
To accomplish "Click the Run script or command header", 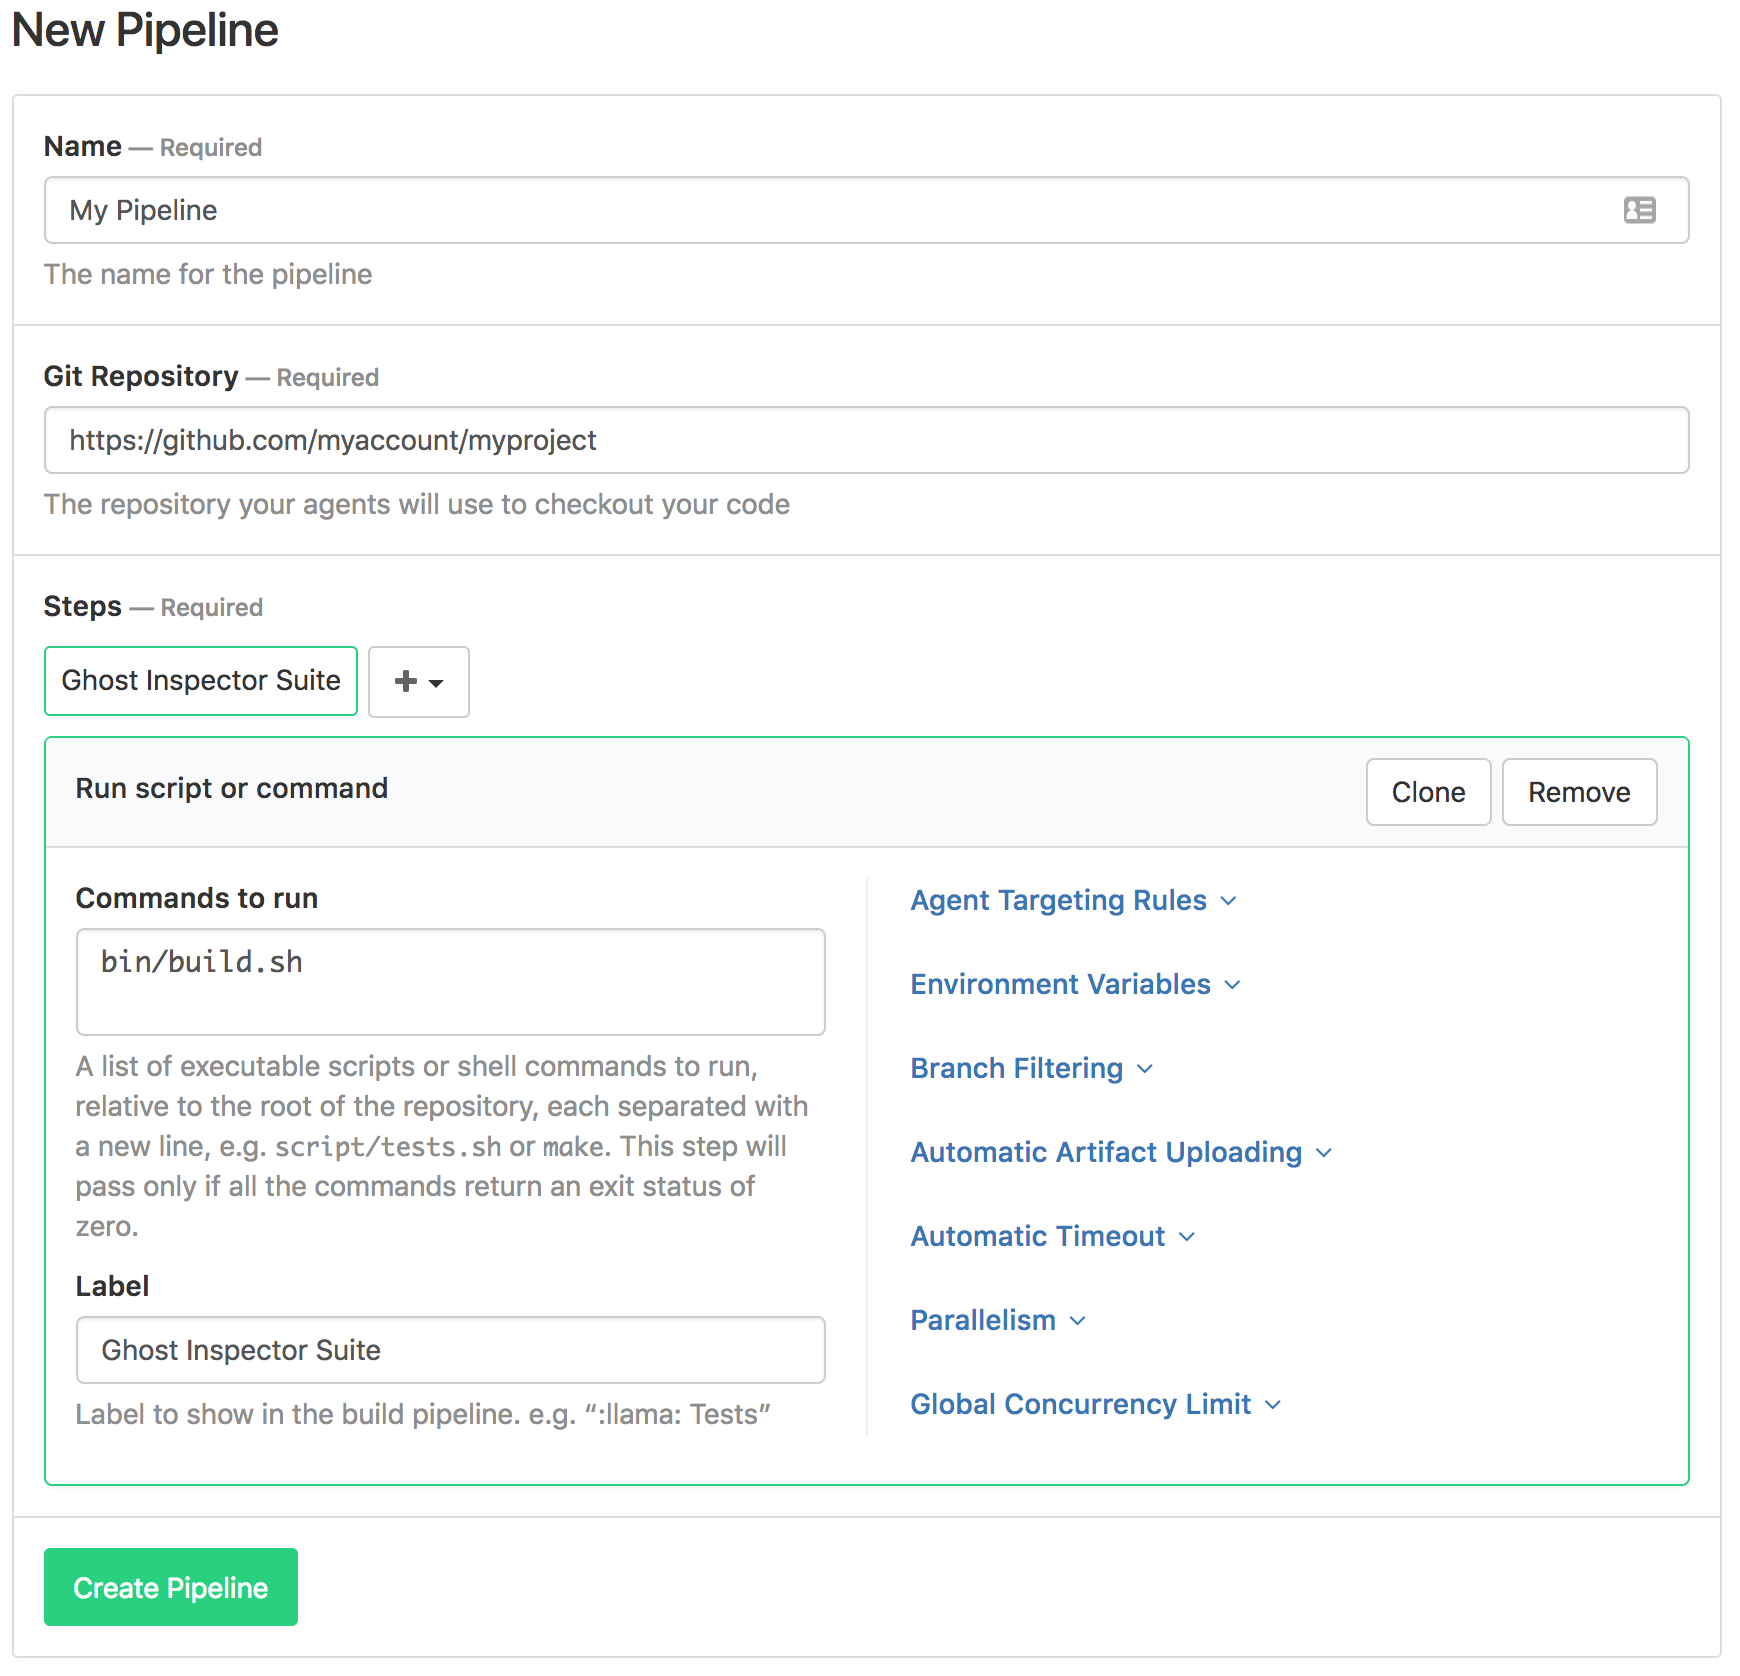I will [232, 788].
